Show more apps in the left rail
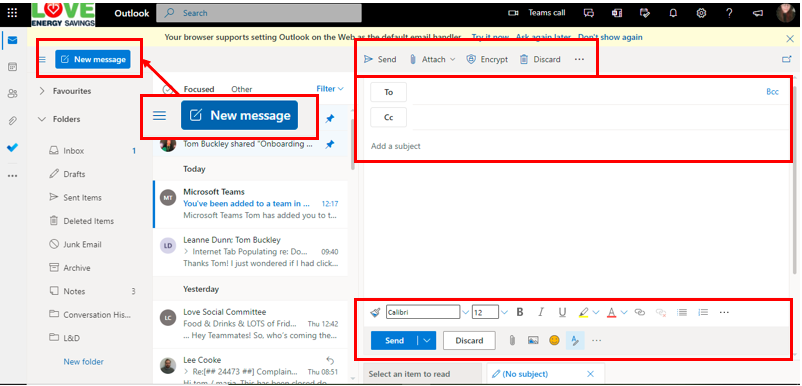This screenshot has width=802, height=386. pyautogui.click(x=12, y=176)
